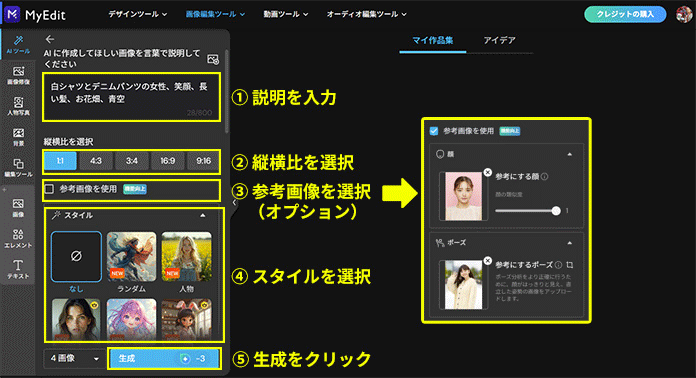
Task: Enable the 参考画像を使用 checkbox in left panel
Action: (49, 189)
